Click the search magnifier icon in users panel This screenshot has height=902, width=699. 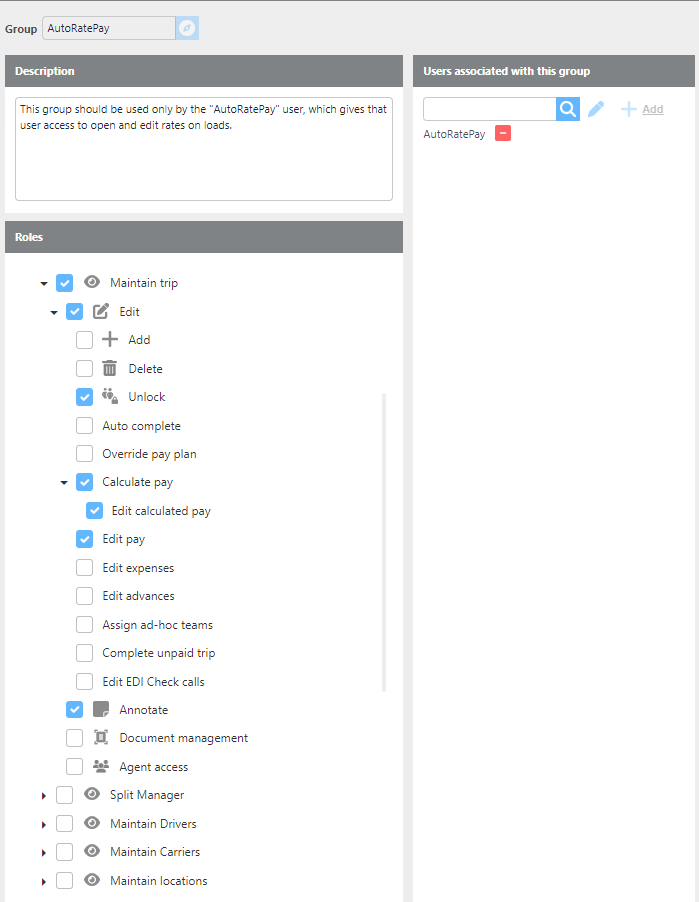[568, 109]
